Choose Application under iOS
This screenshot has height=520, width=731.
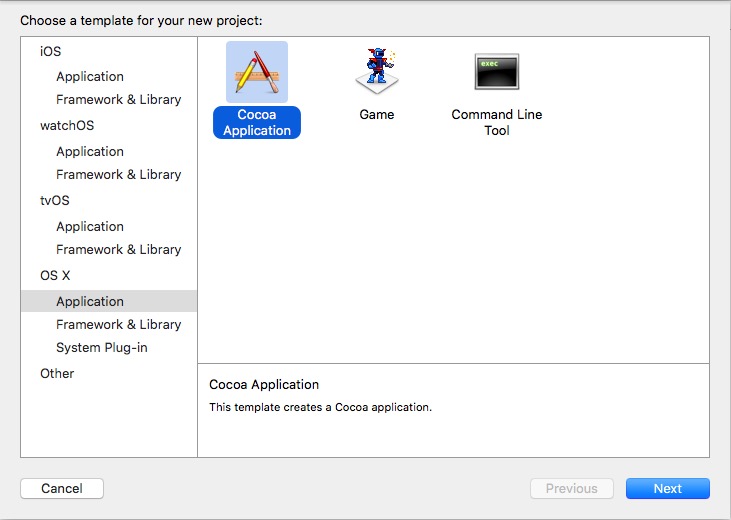click(x=90, y=76)
